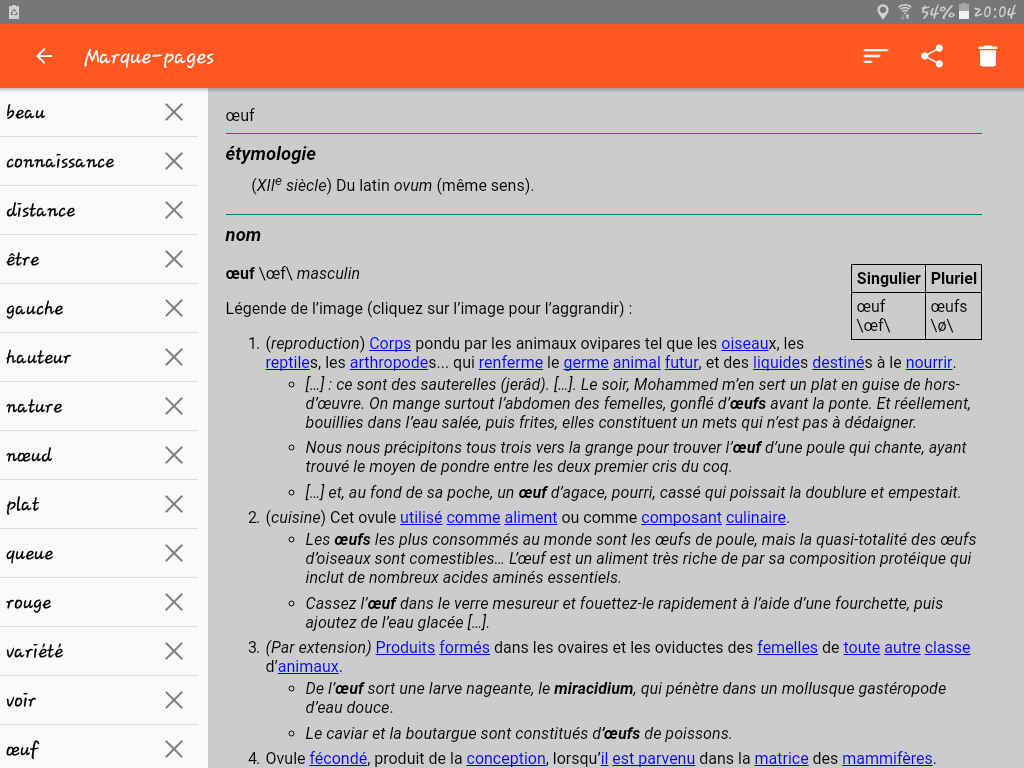Image resolution: width=1024 pixels, height=768 pixels.
Task: Open the 'hauteur' bookmark entry
Action: (78, 357)
